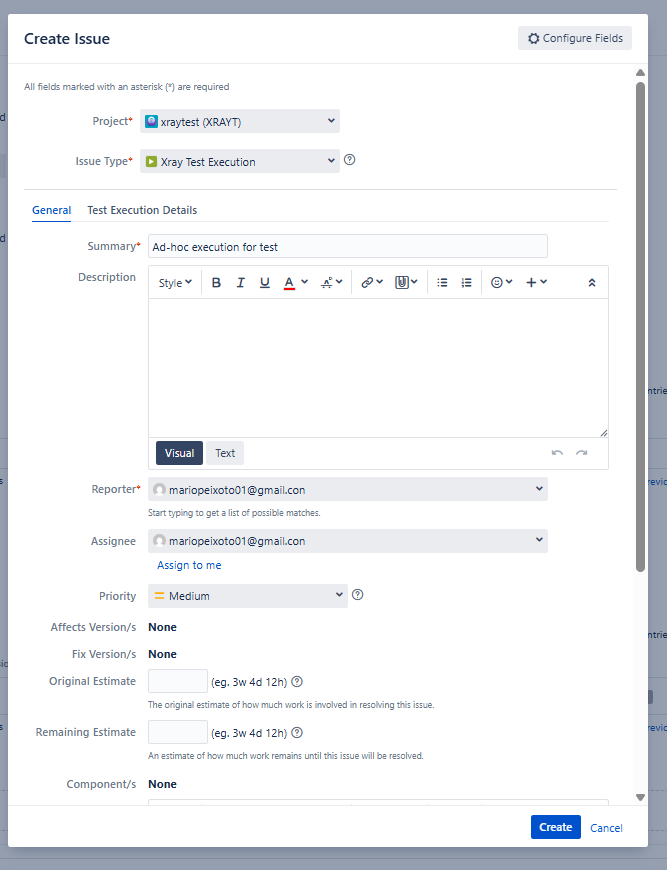Collapse the description editor toolbar
The image size is (667, 870).
(592, 283)
